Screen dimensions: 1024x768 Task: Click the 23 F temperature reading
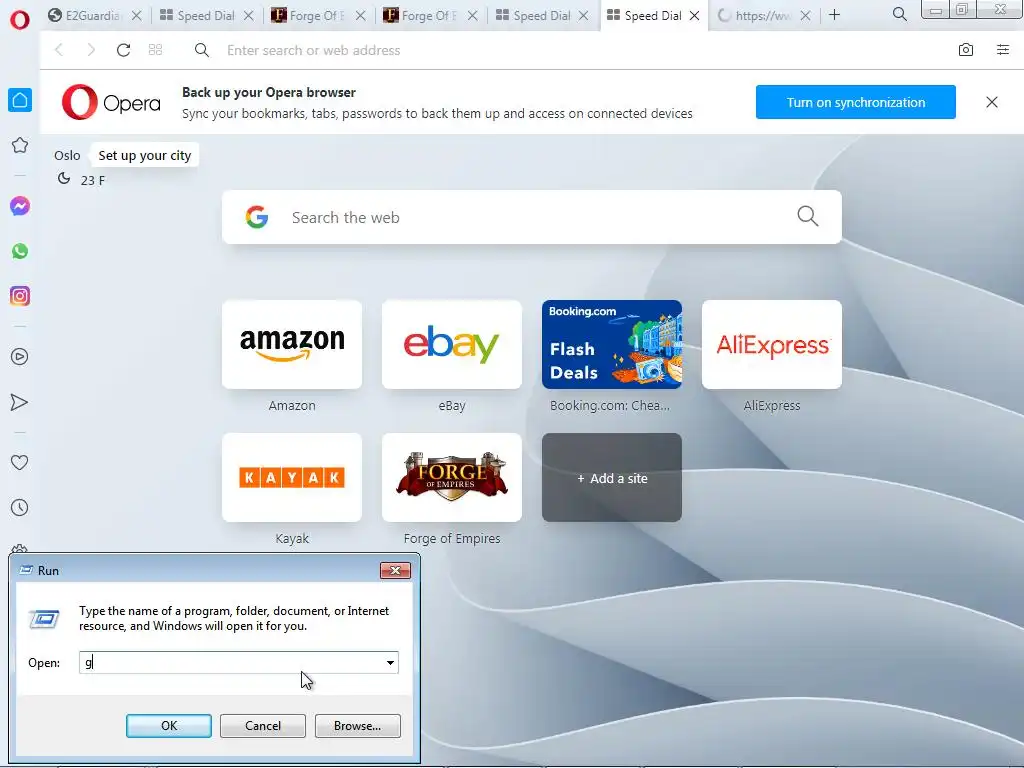[x=93, y=180]
